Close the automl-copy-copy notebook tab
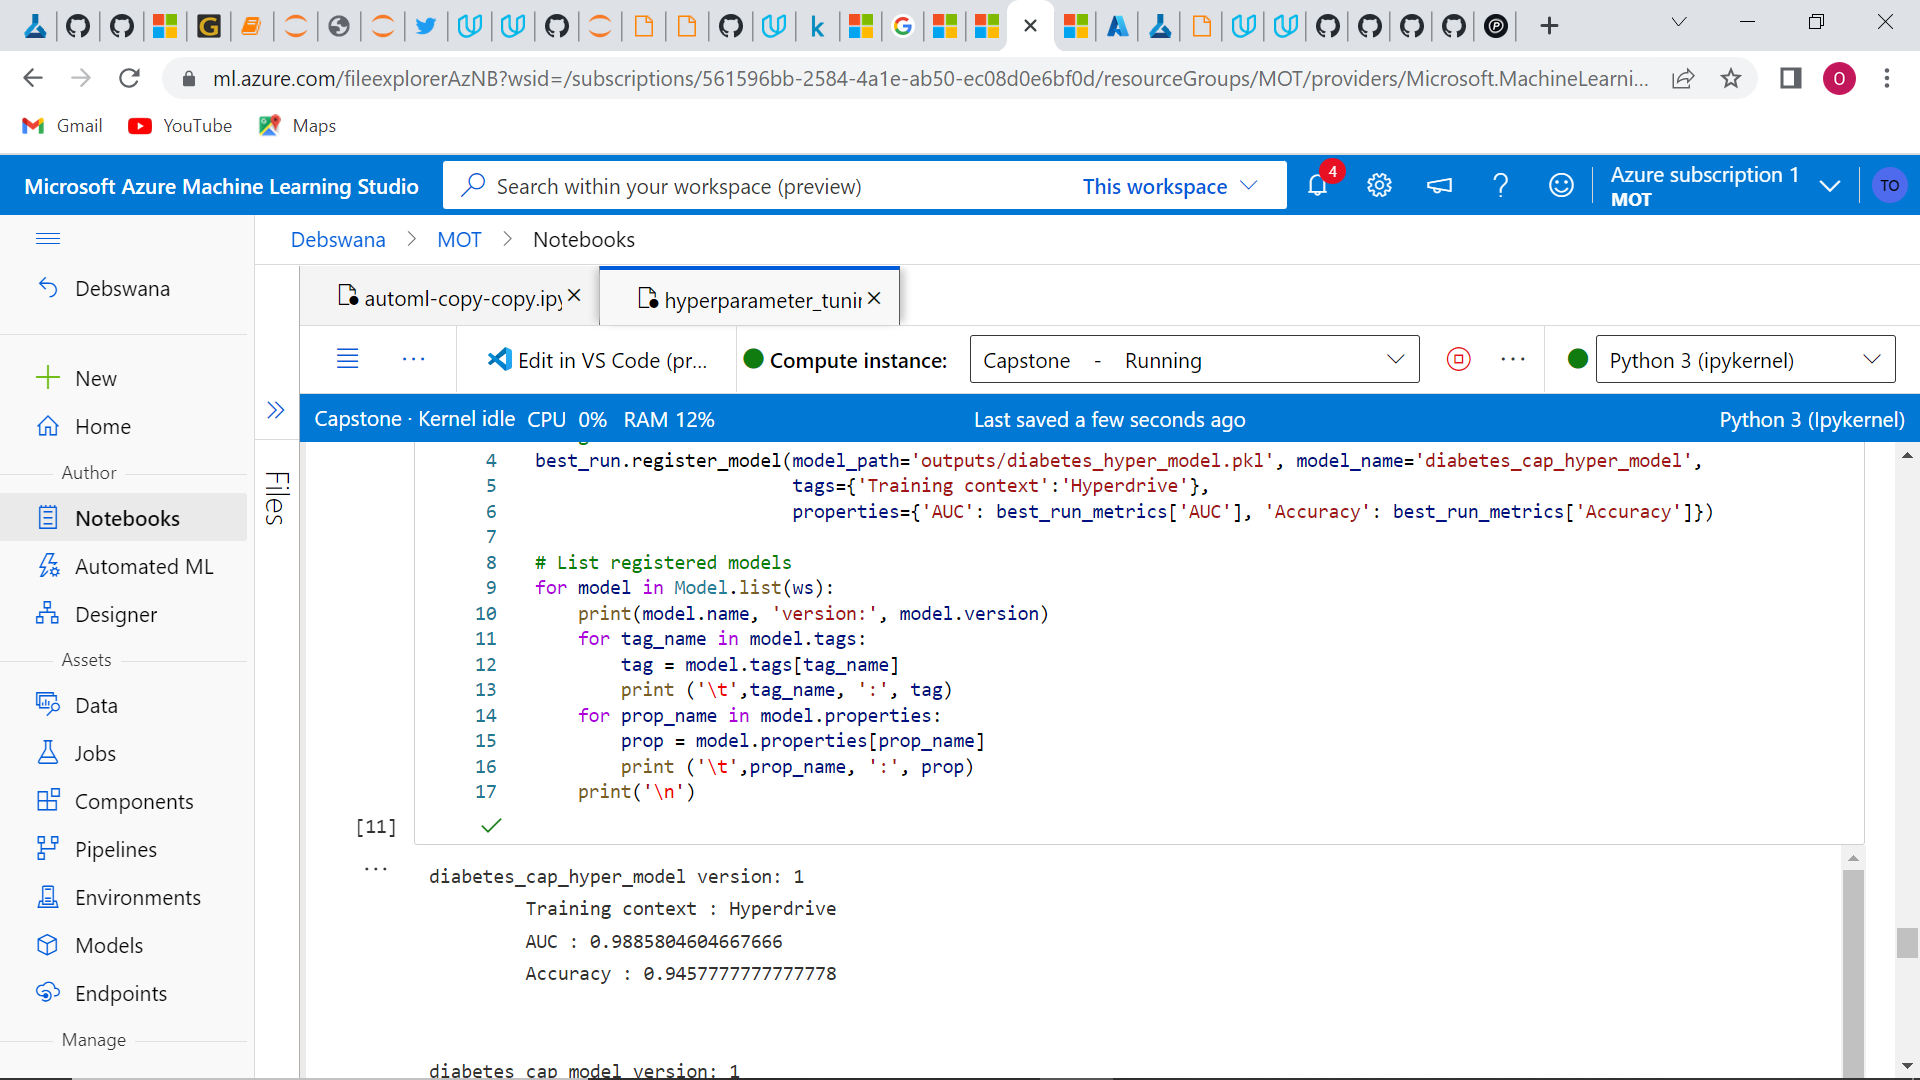Image resolution: width=1920 pixels, height=1080 pixels. tap(574, 296)
